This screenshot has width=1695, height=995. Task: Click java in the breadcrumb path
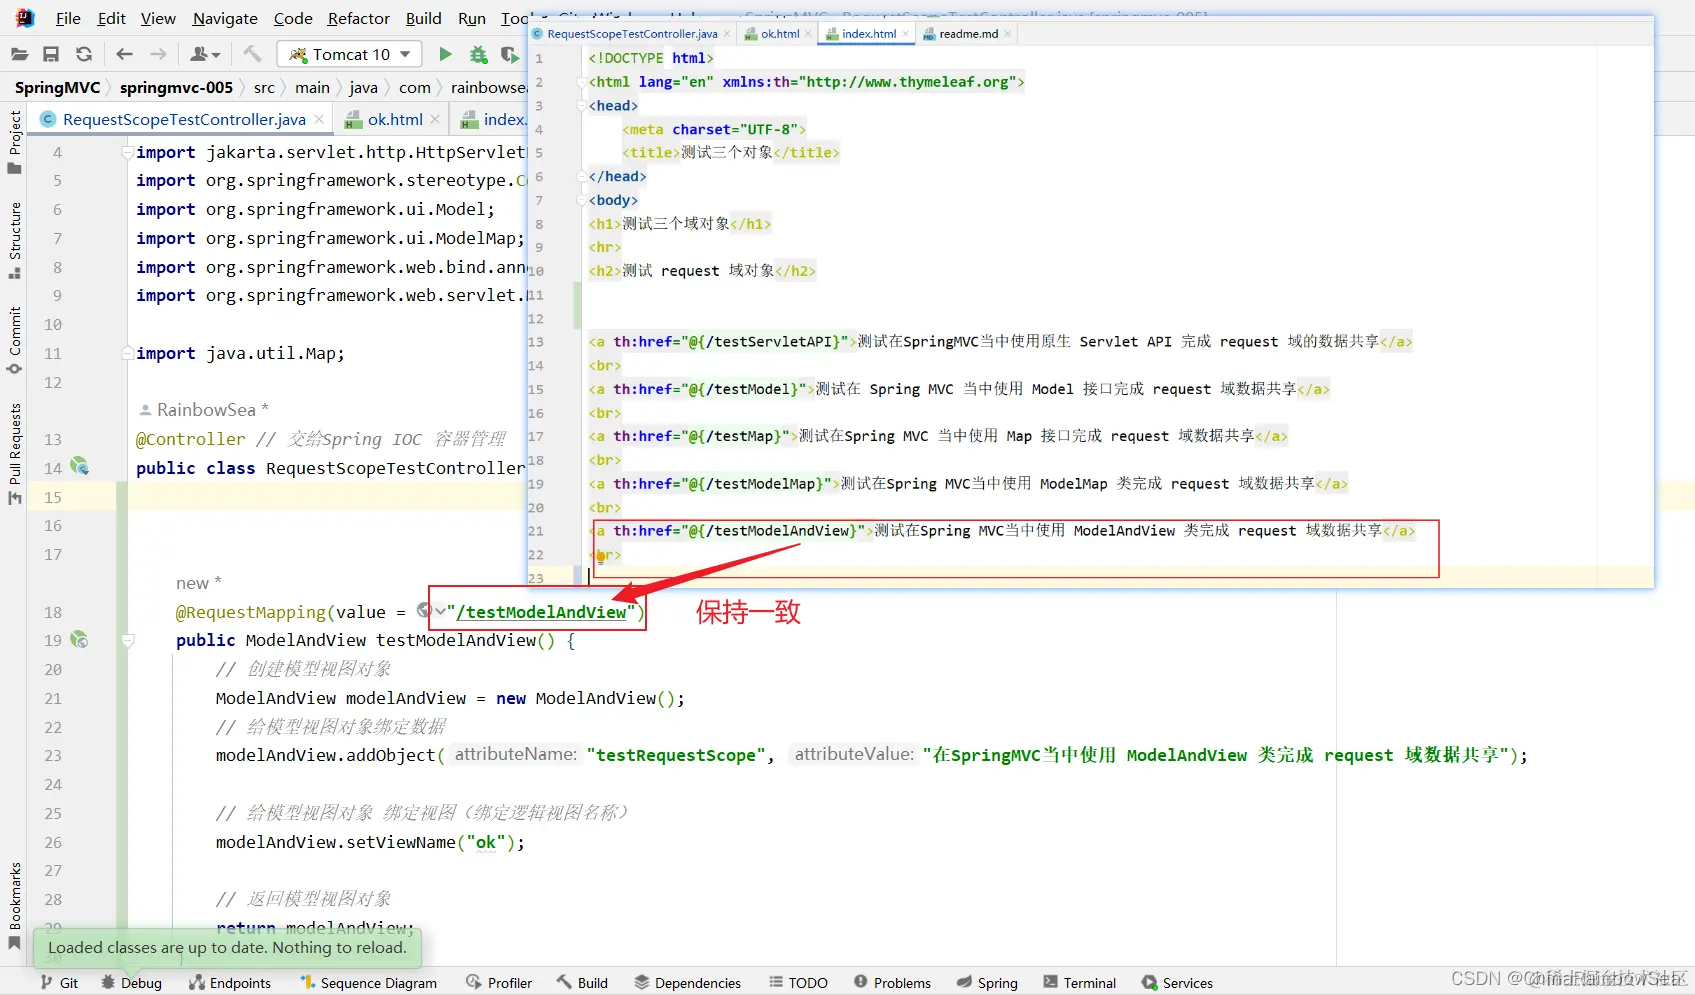pos(364,87)
